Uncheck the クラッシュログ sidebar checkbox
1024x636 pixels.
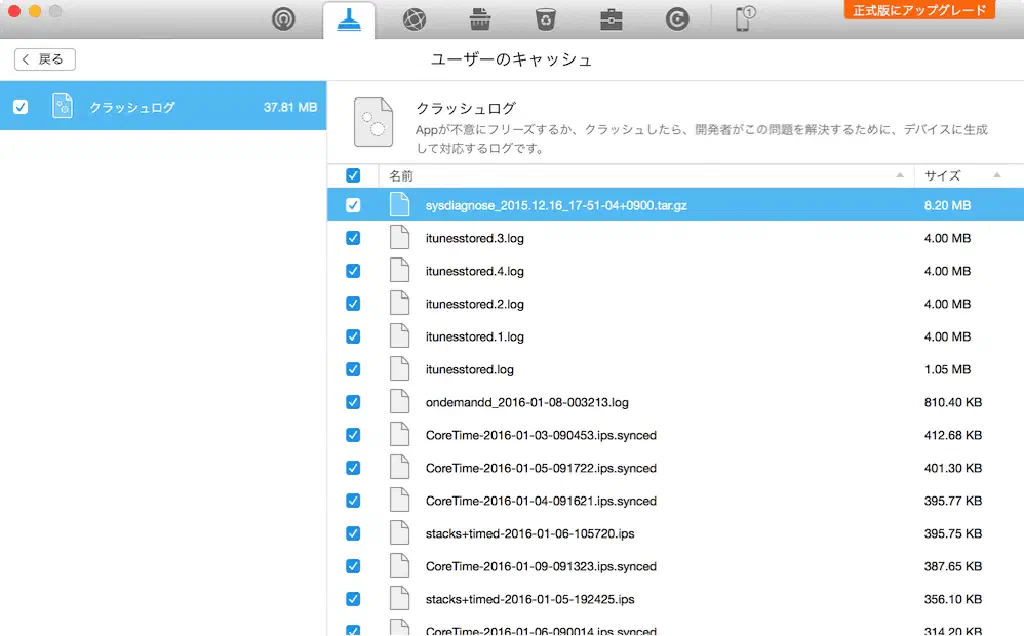(x=21, y=107)
